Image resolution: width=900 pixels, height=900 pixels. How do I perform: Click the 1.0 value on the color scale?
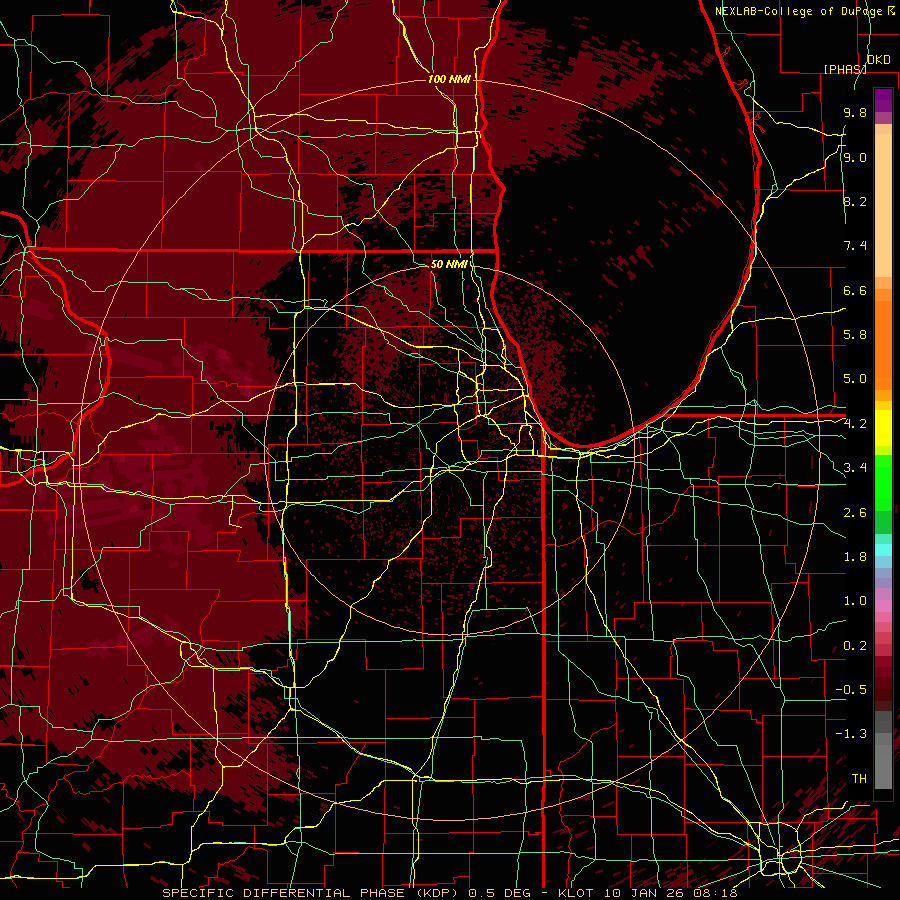(x=855, y=601)
